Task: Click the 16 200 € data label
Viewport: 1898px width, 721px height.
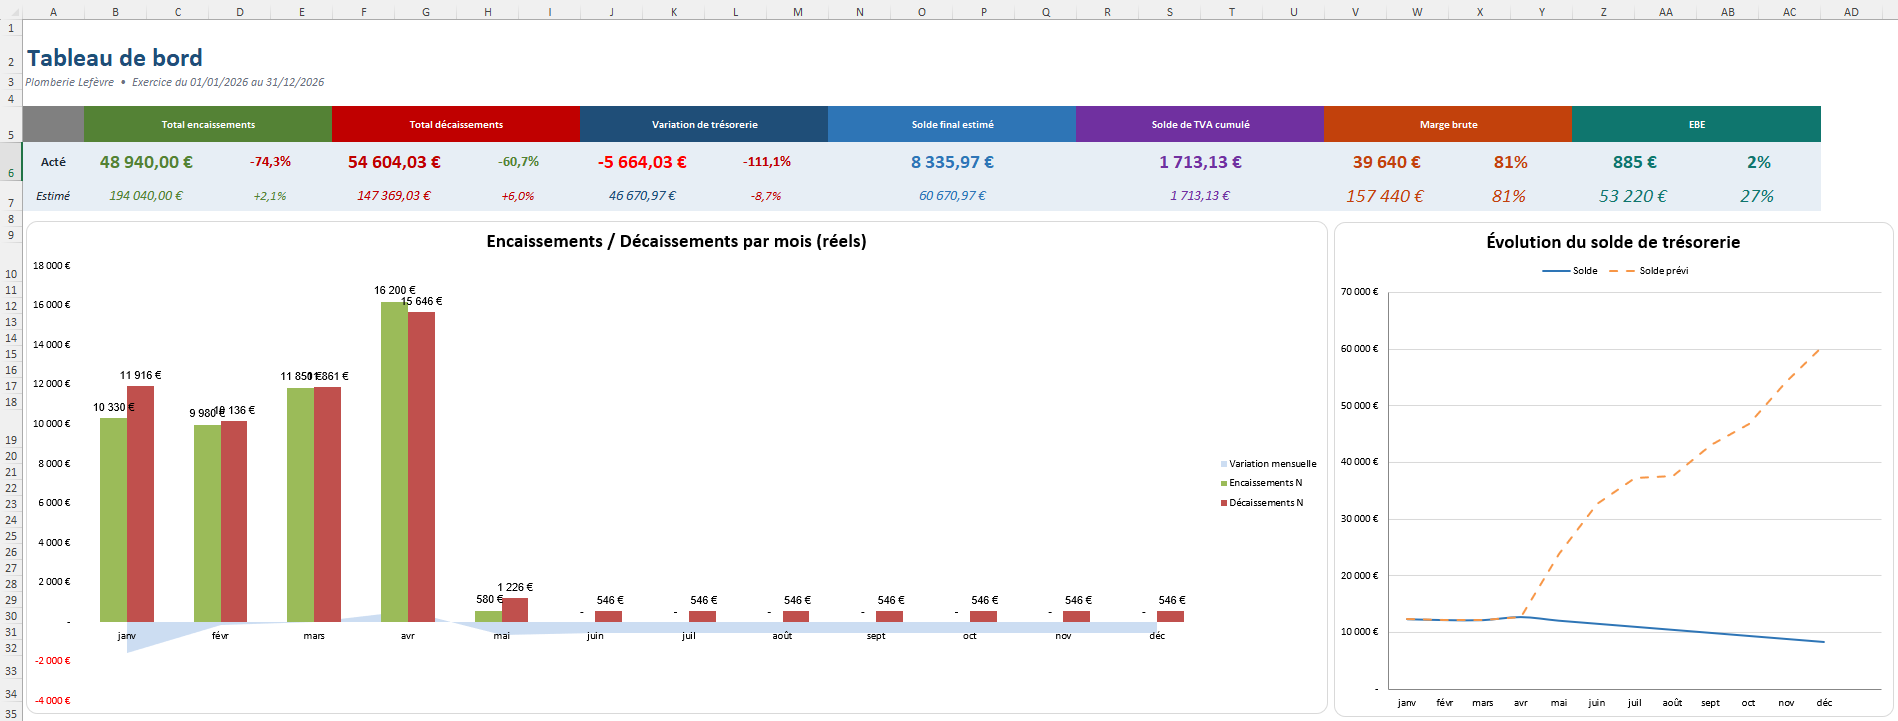Action: [394, 290]
